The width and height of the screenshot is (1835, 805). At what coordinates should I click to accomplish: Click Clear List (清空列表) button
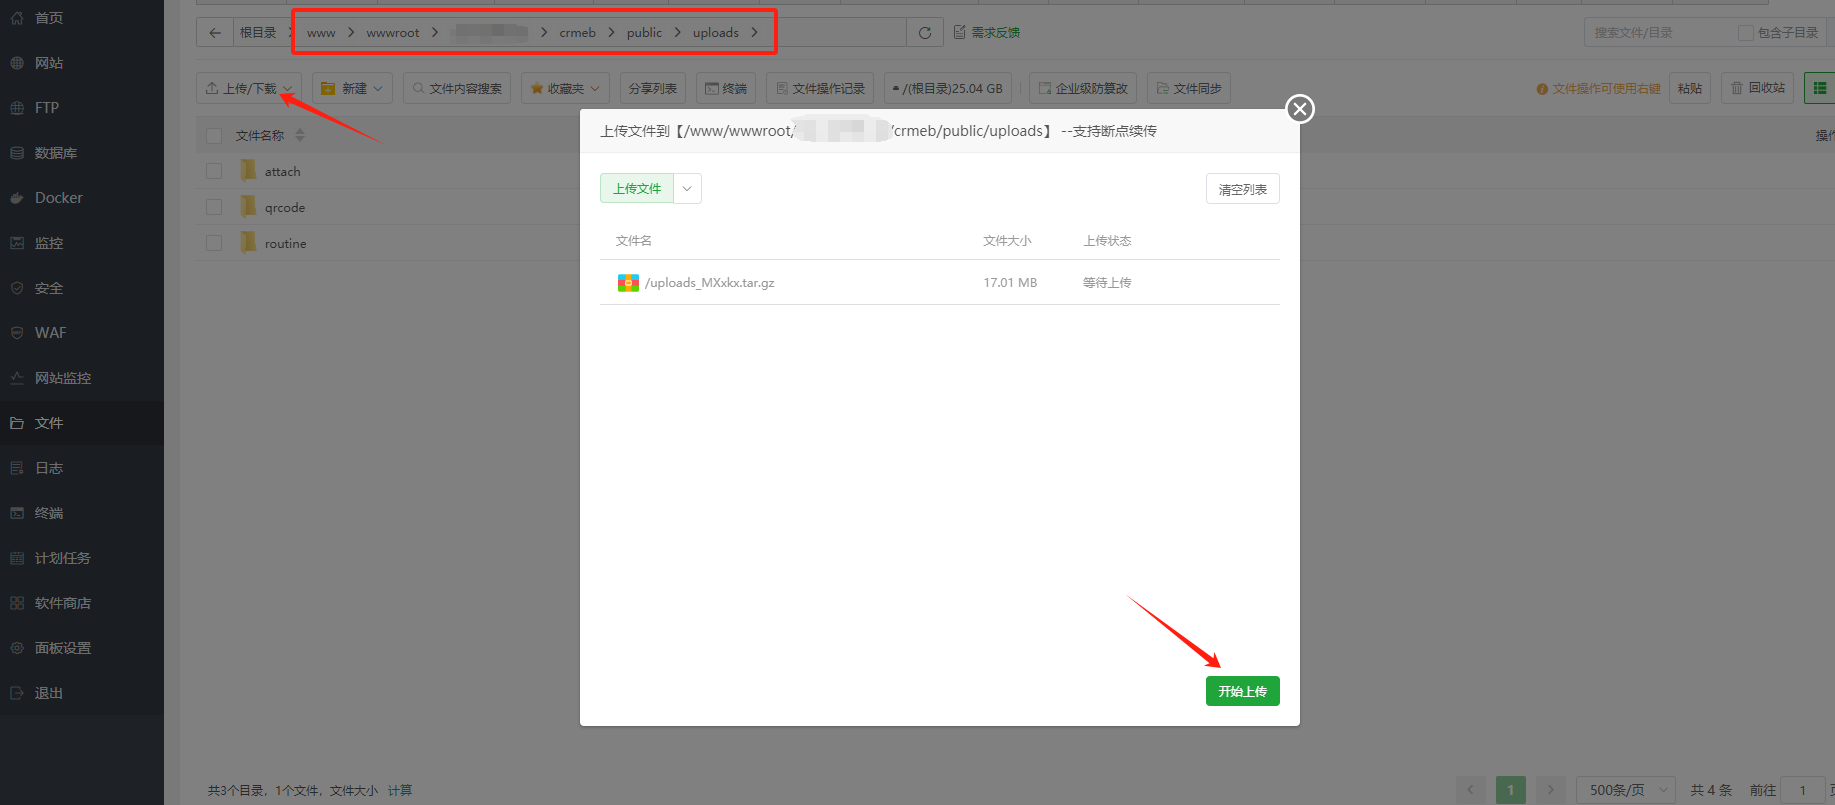coord(1242,189)
